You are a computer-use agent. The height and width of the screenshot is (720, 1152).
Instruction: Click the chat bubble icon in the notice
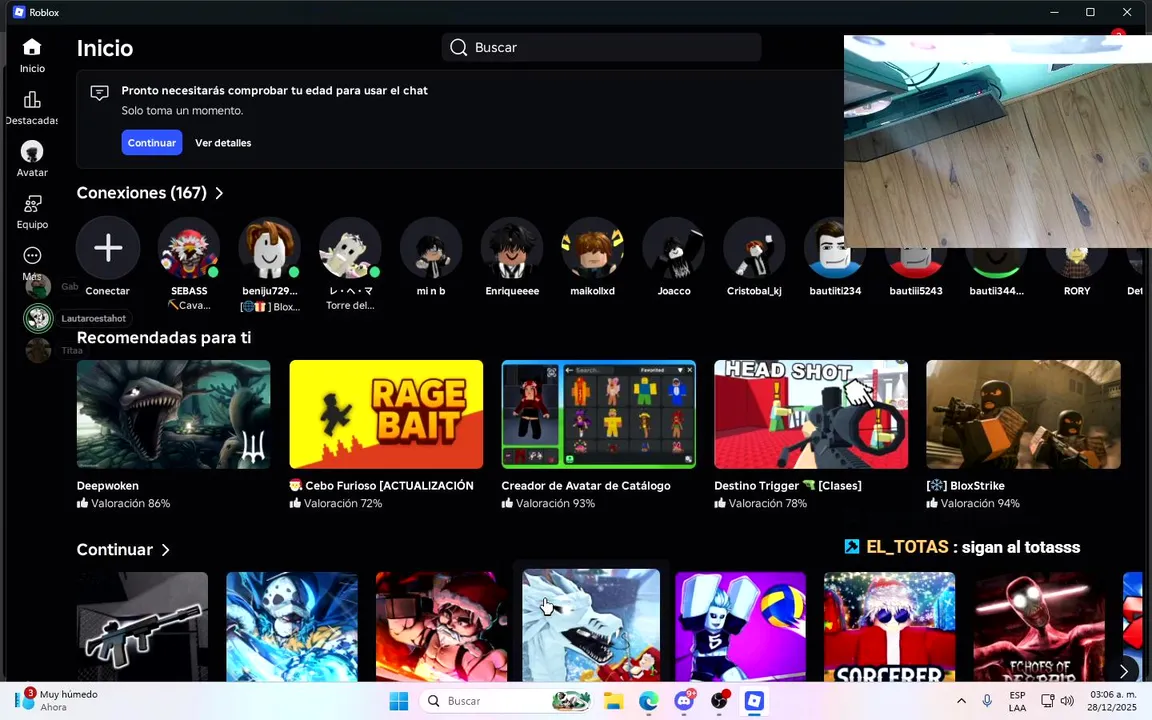pos(99,93)
